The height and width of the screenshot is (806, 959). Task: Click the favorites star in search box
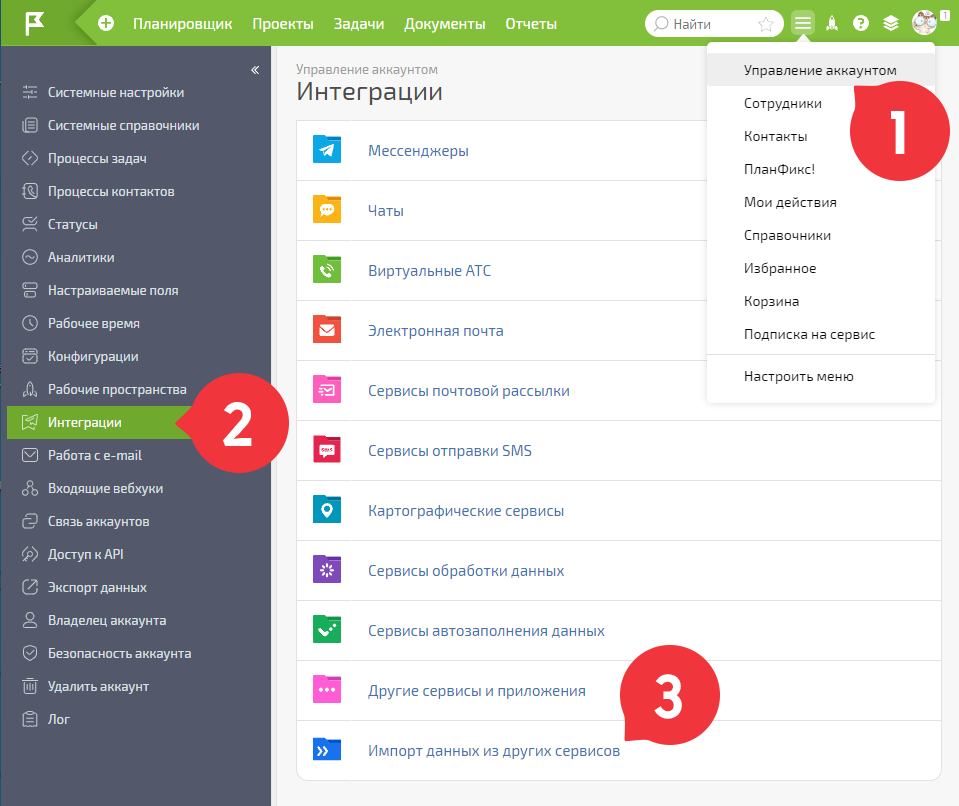coord(765,24)
